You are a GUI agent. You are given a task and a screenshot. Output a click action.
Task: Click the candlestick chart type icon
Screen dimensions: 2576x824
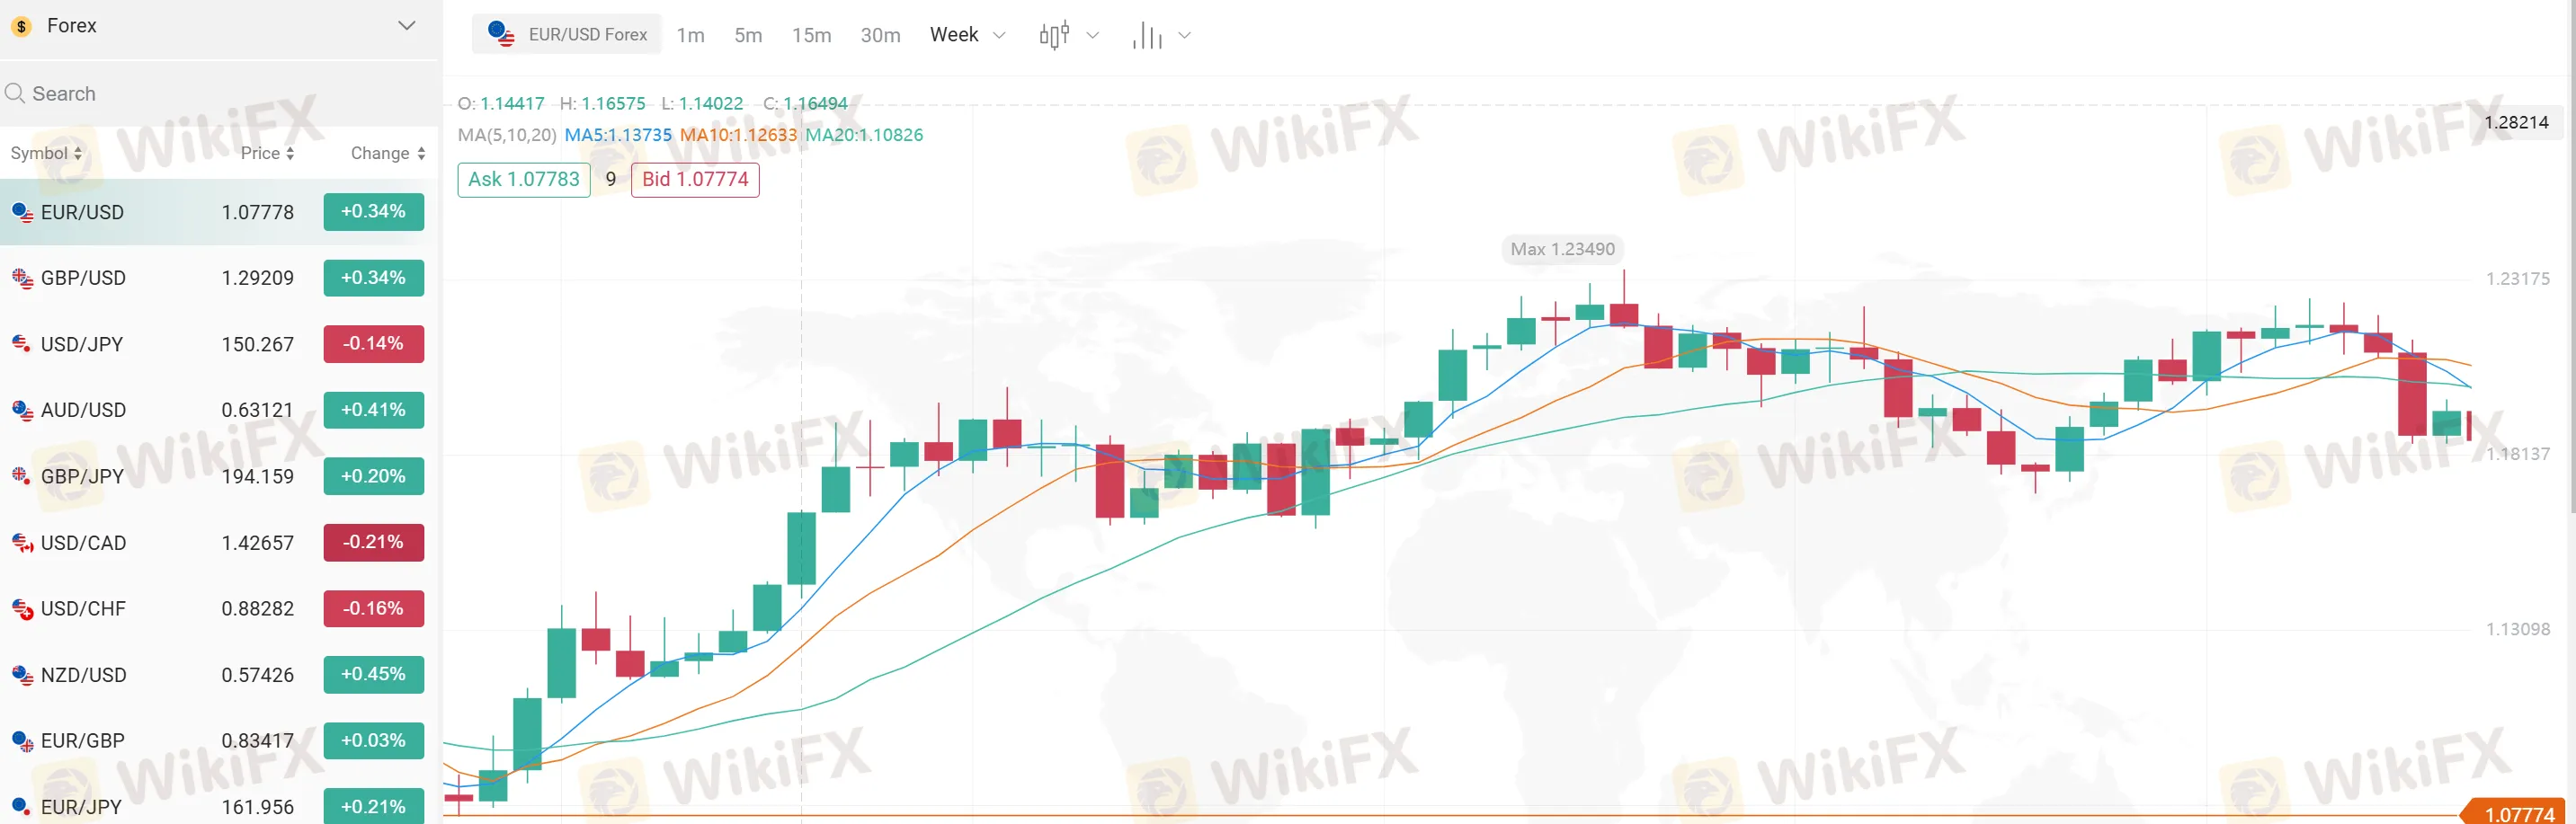(x=1054, y=35)
